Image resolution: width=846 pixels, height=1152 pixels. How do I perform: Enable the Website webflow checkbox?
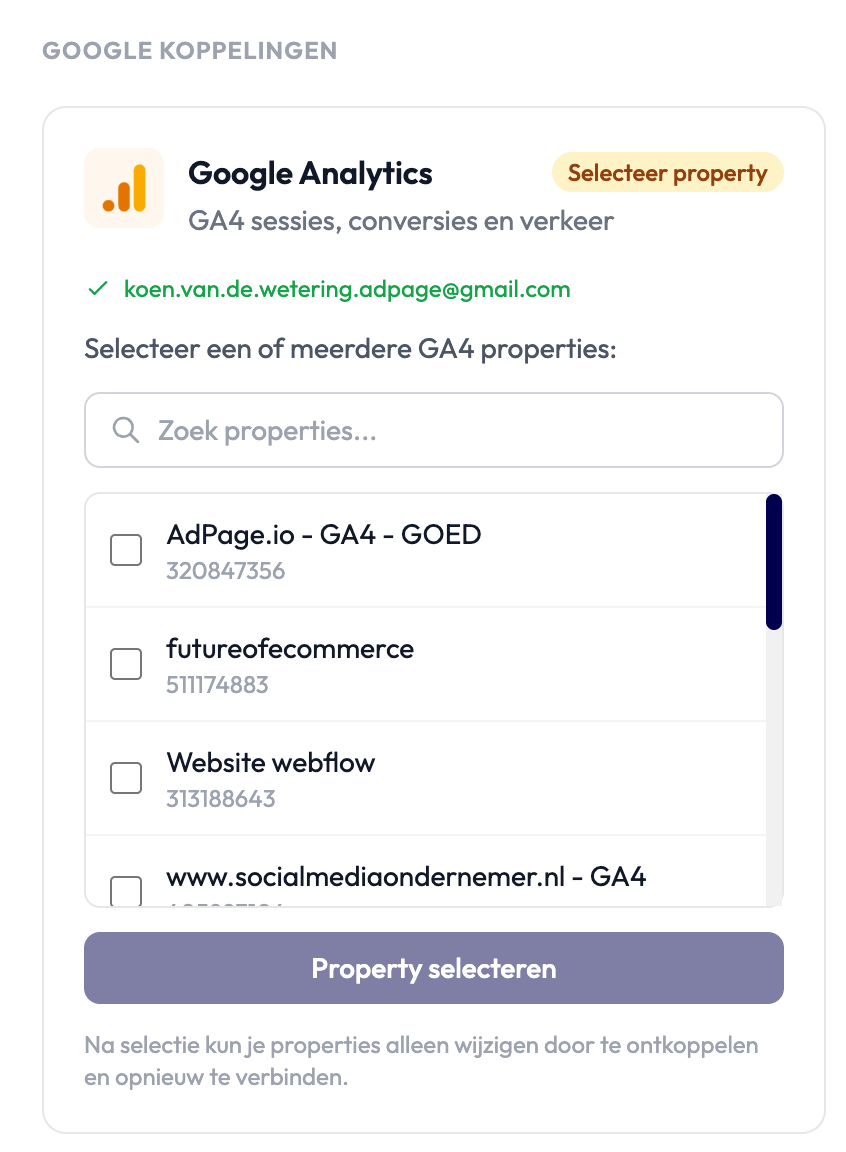point(125,777)
